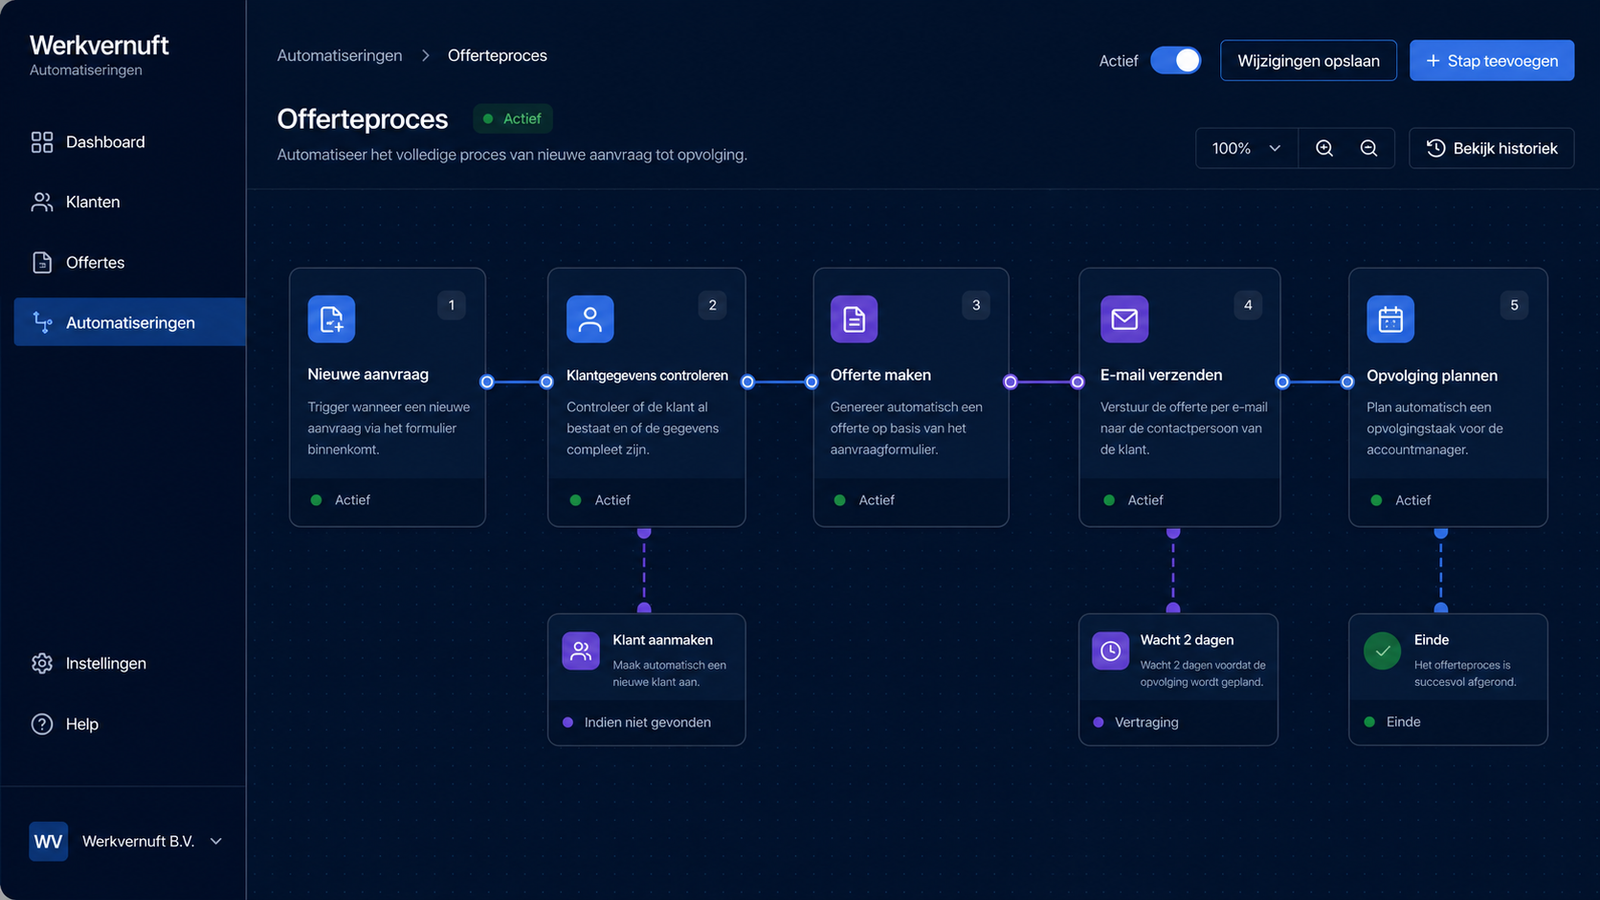Zoom in on the workflow canvas
The height and width of the screenshot is (900, 1600).
1324,148
